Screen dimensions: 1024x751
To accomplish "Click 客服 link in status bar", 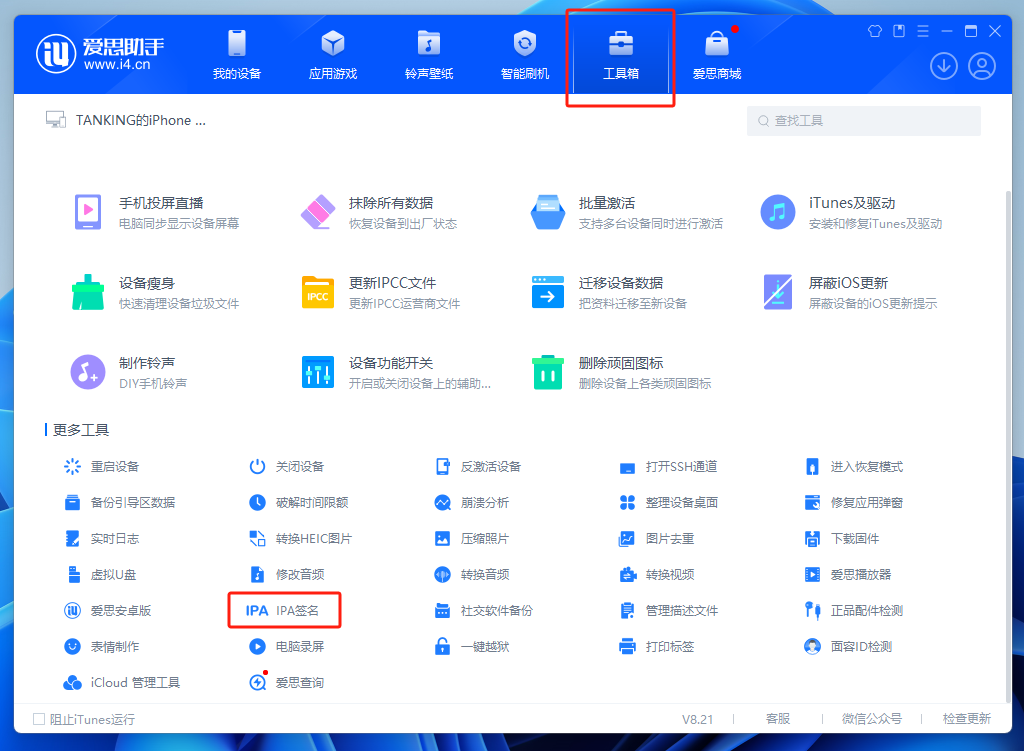I will pos(778,719).
